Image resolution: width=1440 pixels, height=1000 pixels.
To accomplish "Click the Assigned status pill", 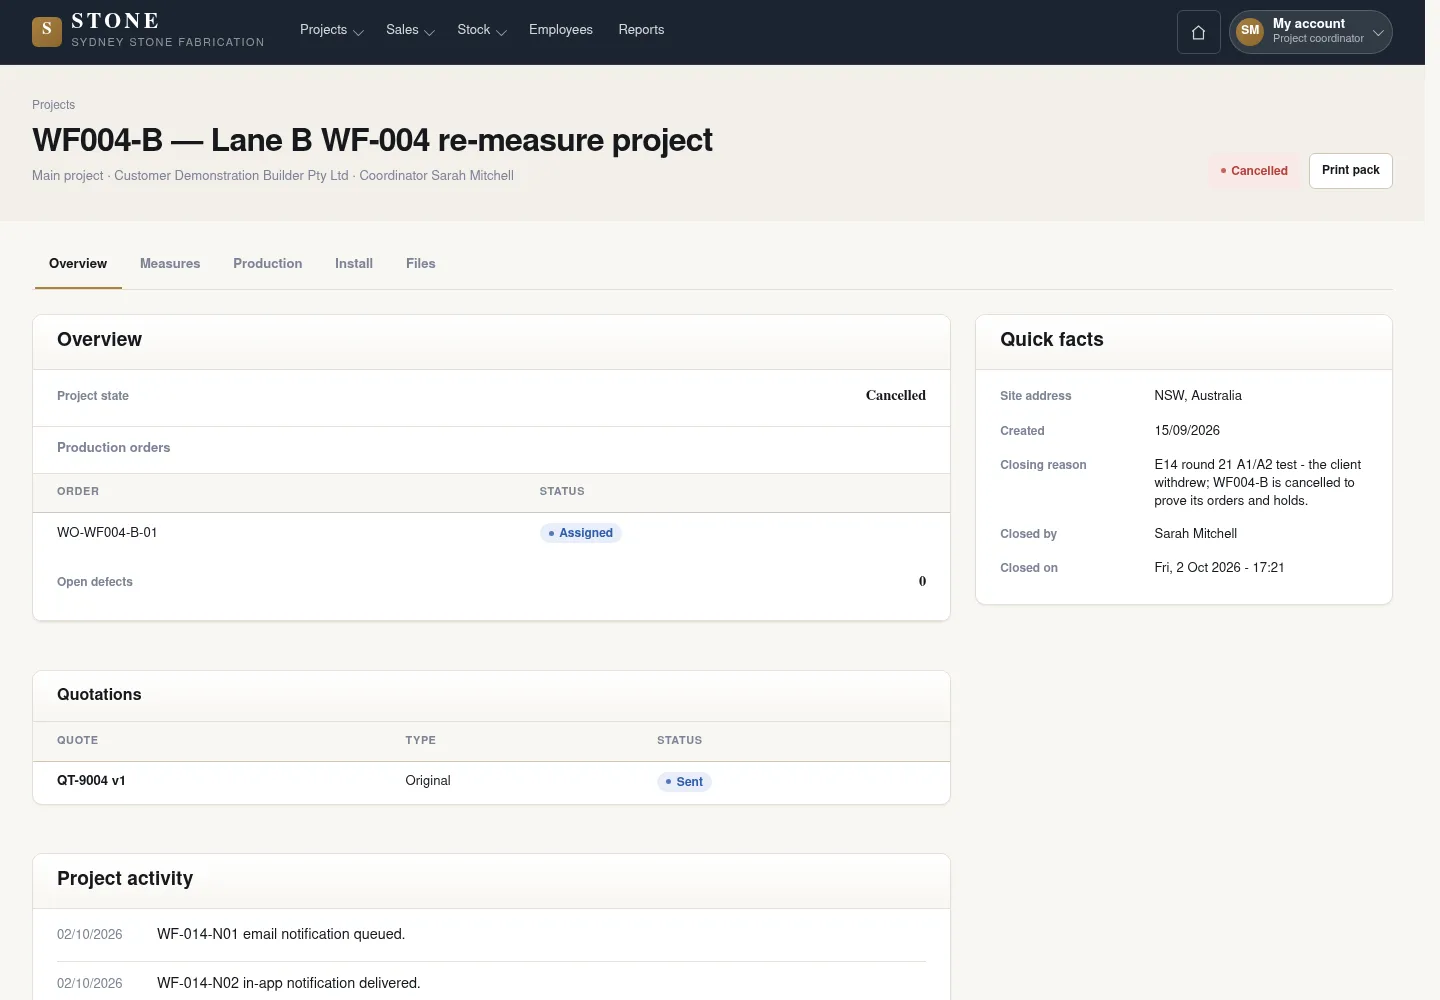I will pyautogui.click(x=581, y=533).
